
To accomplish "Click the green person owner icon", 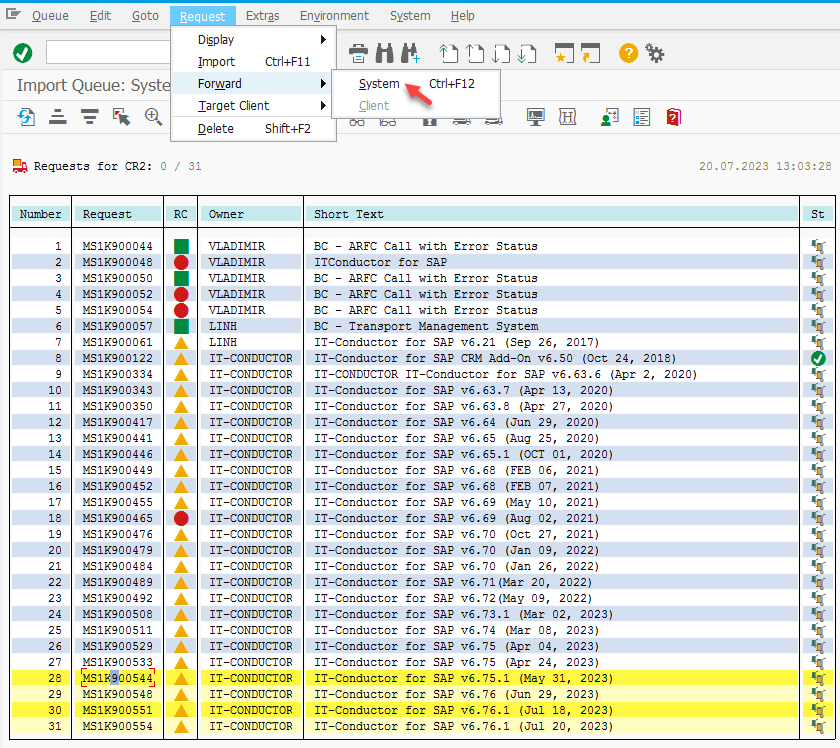I will (610, 116).
